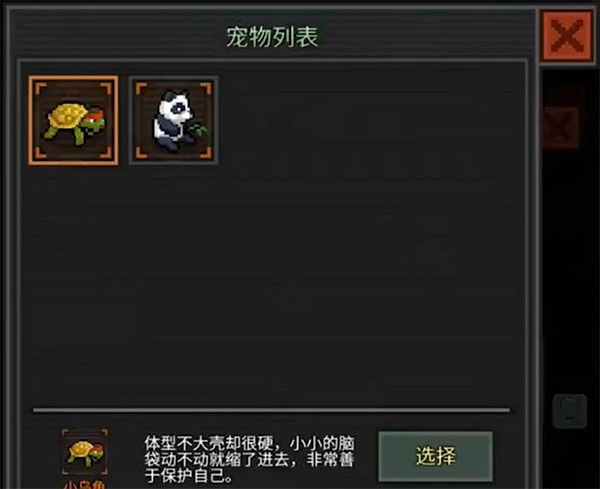Screen dimensions: 600x489
Task: Tap the turtle's yellow shell in grid
Action: pyautogui.click(x=67, y=115)
